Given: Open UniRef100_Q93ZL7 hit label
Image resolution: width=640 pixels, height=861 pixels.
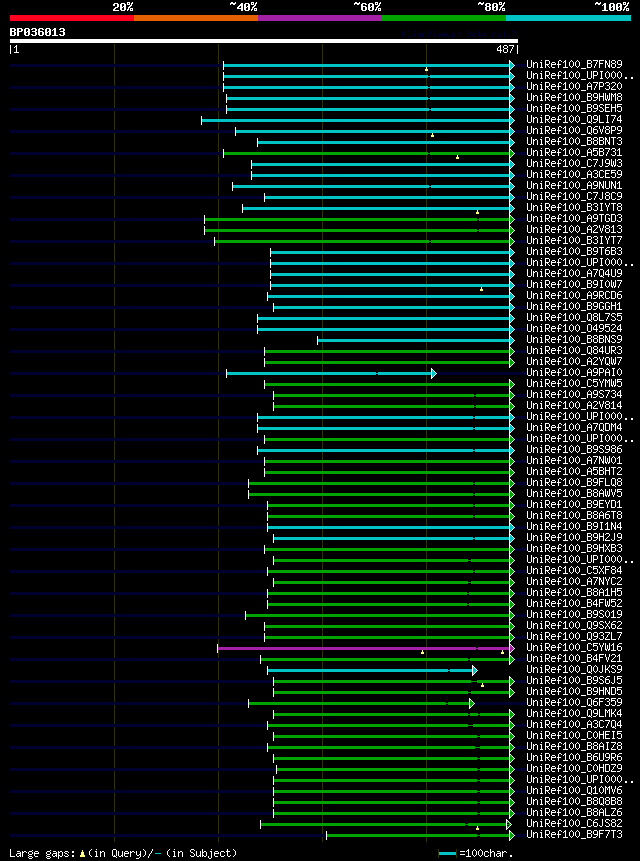Looking at the screenshot, I should coord(574,636).
